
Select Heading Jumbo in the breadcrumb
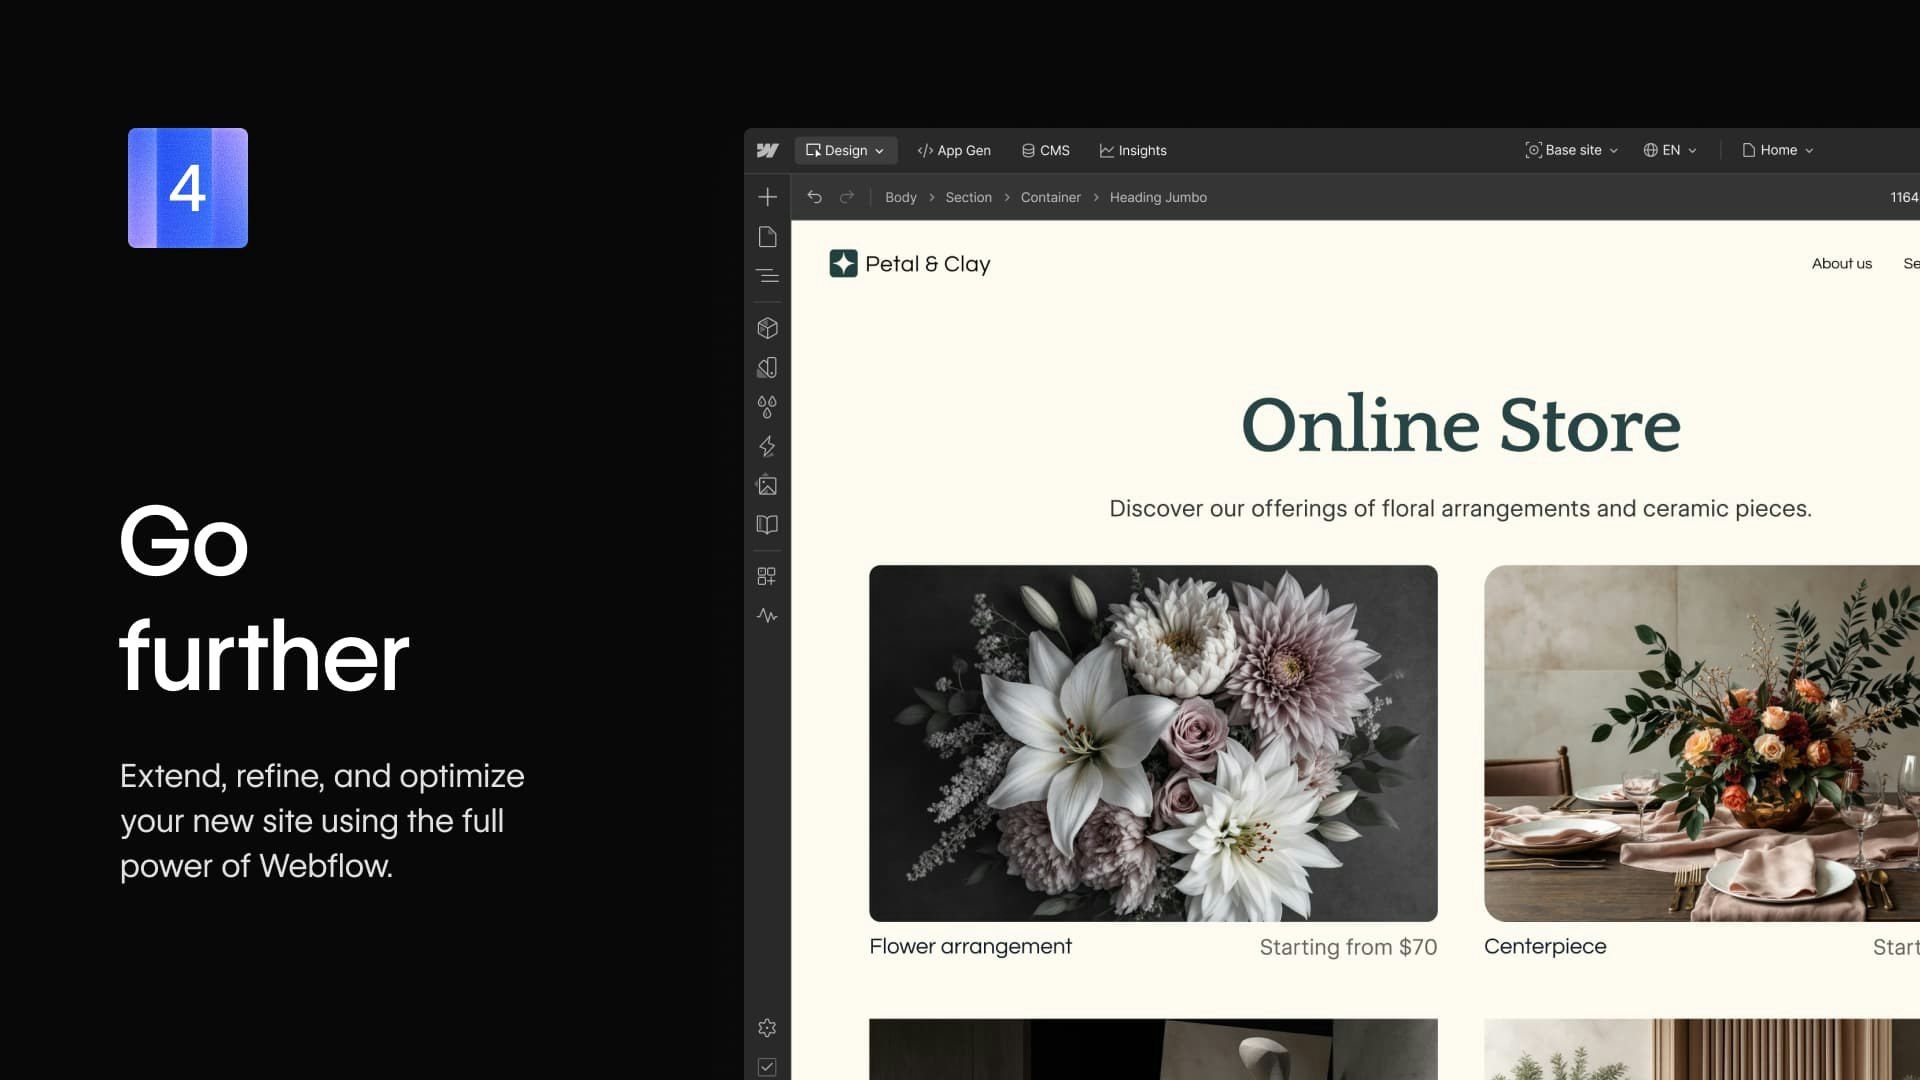pyautogui.click(x=1157, y=197)
